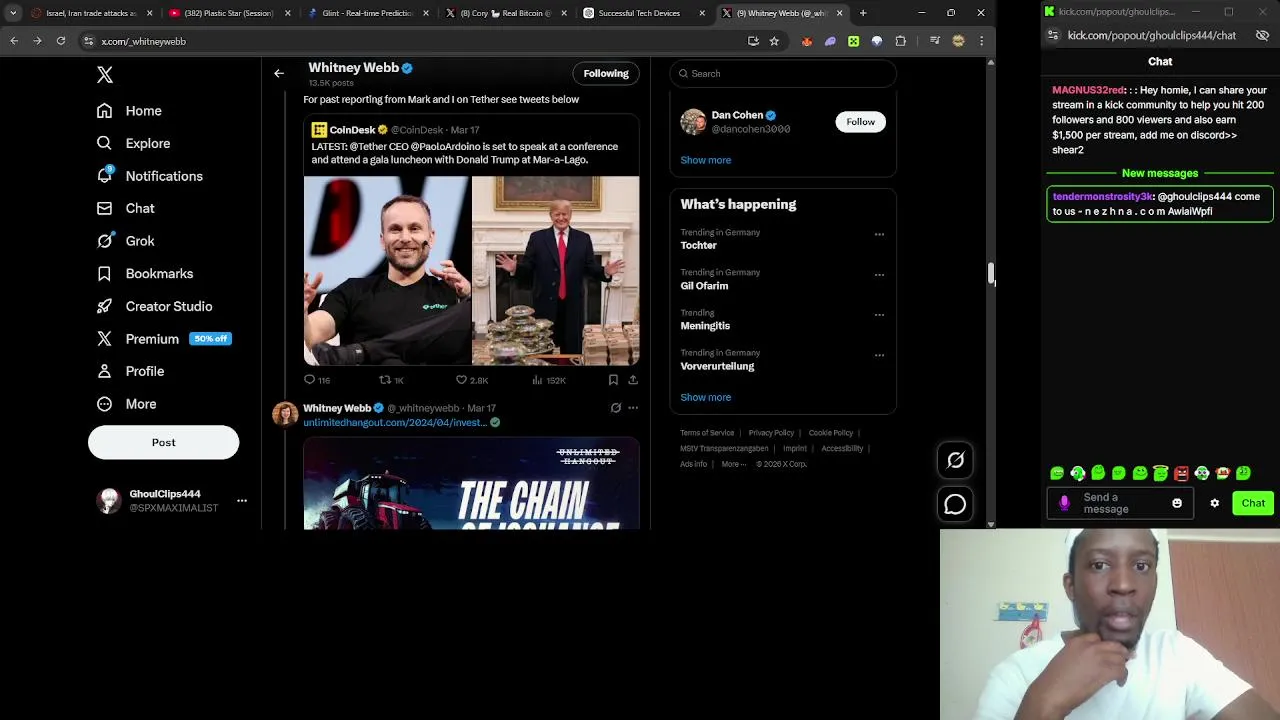Open GhoulClips444 account options ellipsis
Viewport: 1280px width, 720px height.
coord(242,500)
